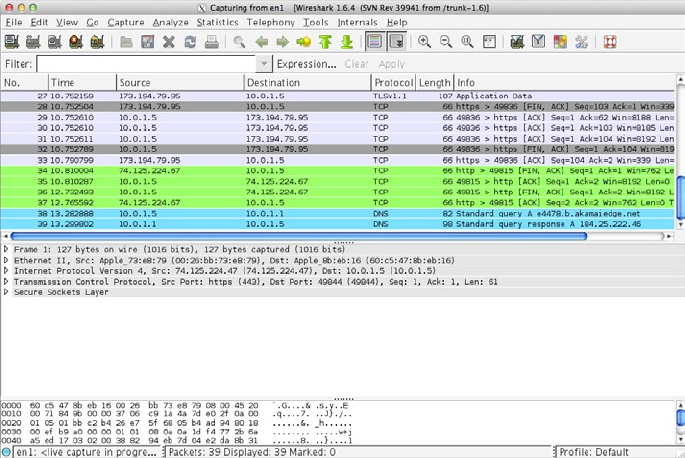Image resolution: width=685 pixels, height=458 pixels.
Task: Toggle colorize packet list
Action: pos(375,42)
